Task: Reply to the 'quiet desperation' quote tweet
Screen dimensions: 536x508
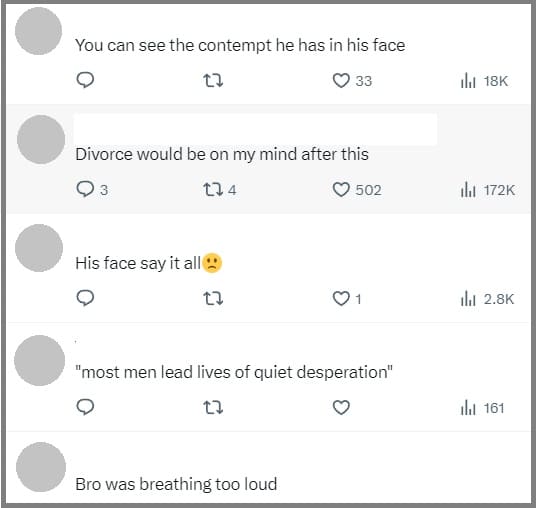Action: [x=85, y=407]
